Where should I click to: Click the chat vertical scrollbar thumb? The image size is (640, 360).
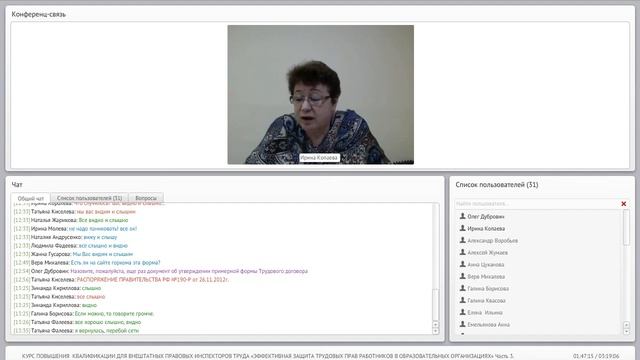click(x=436, y=304)
